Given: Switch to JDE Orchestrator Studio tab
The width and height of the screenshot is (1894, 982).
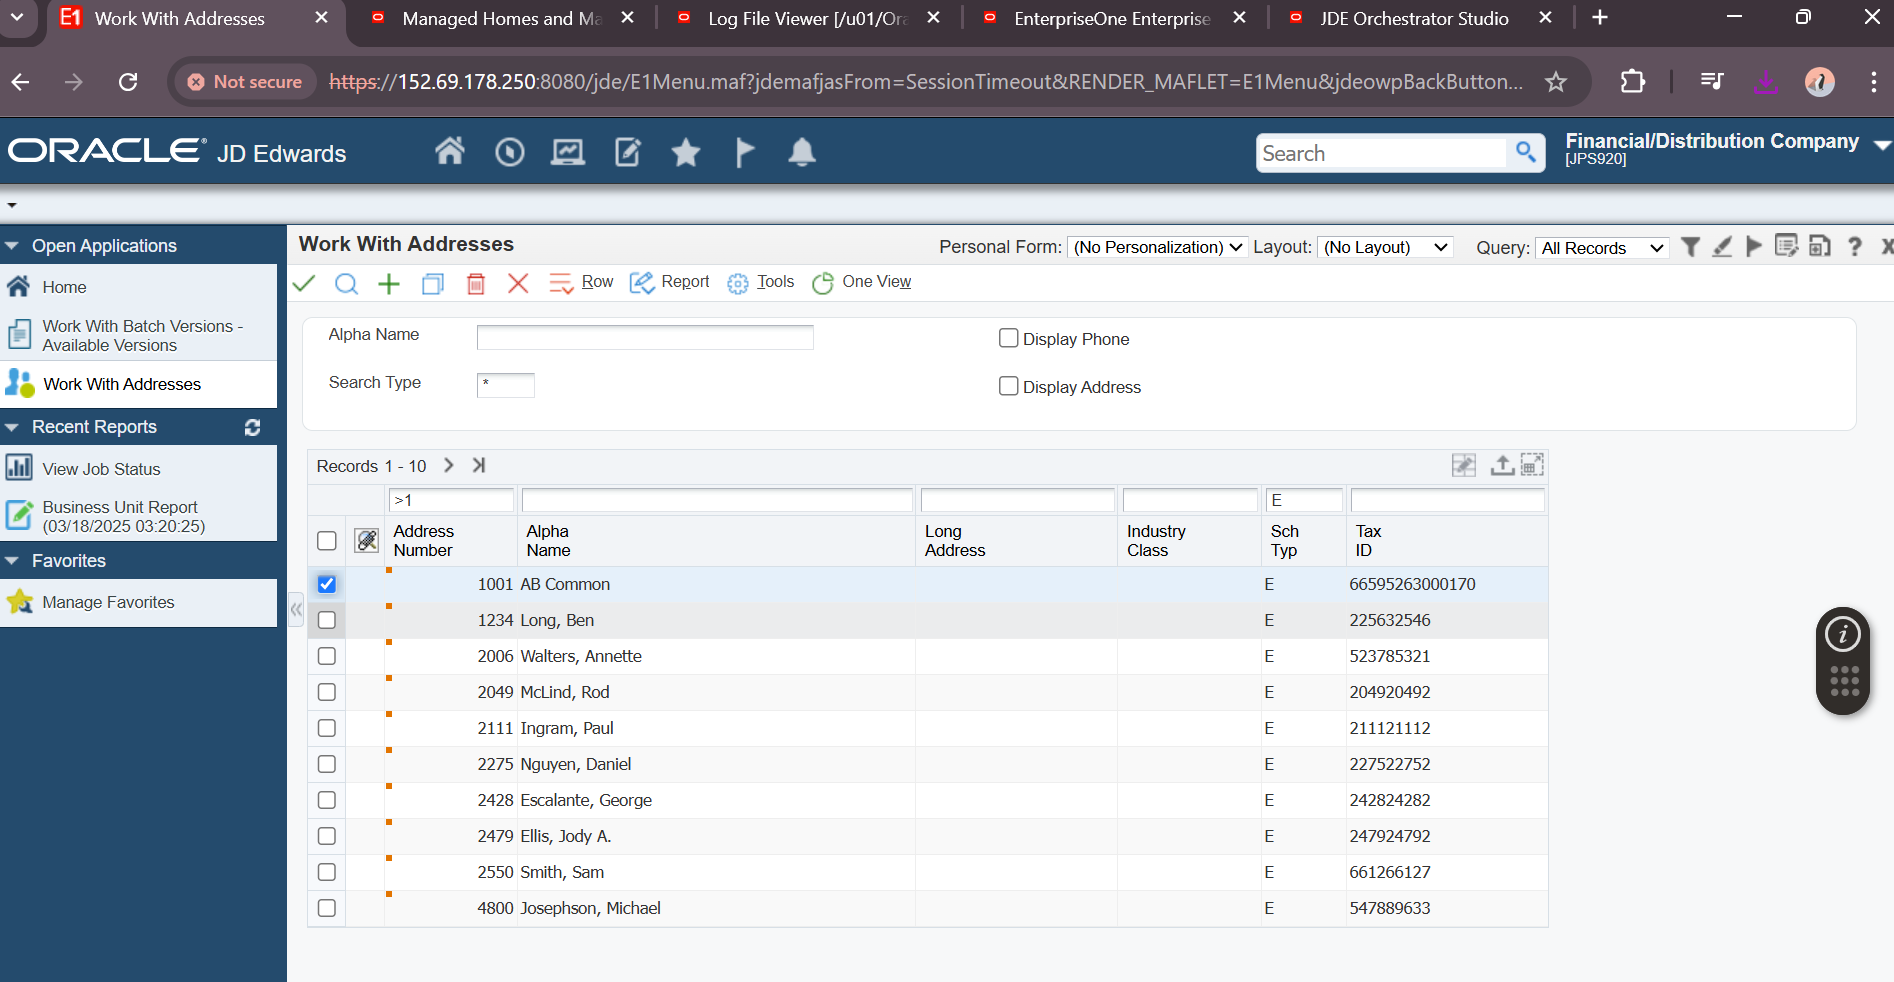Looking at the screenshot, I should pyautogui.click(x=1412, y=19).
